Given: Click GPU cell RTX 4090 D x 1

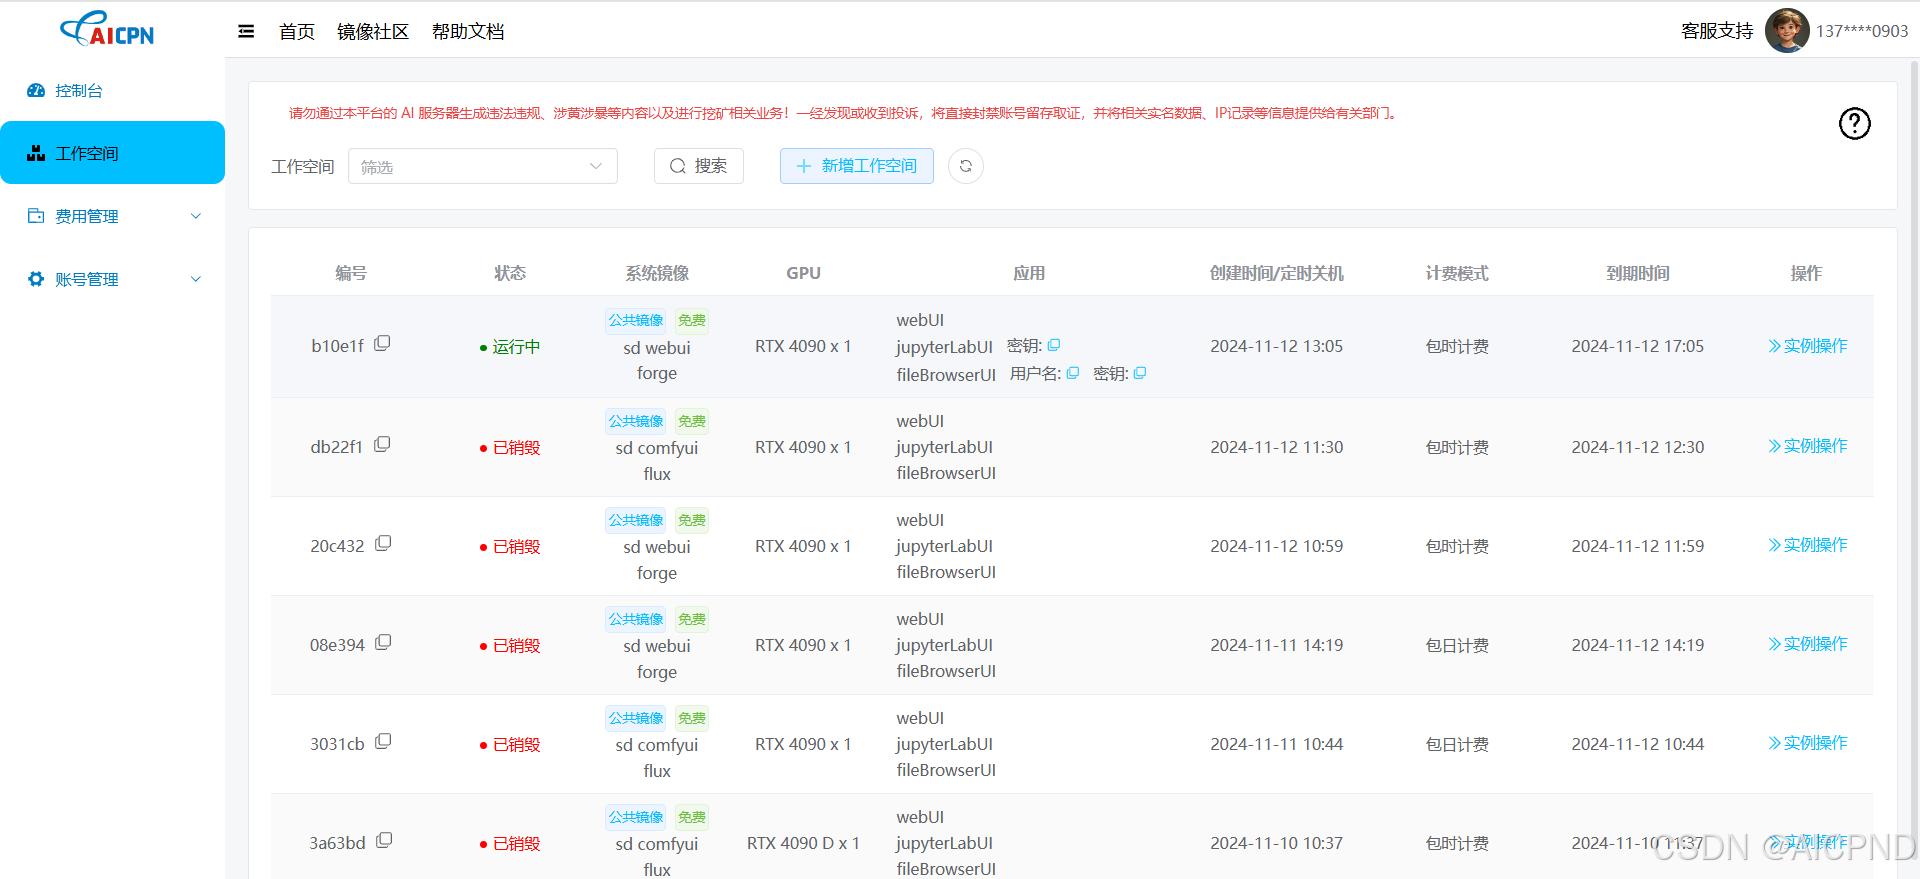Looking at the screenshot, I should click(x=803, y=843).
